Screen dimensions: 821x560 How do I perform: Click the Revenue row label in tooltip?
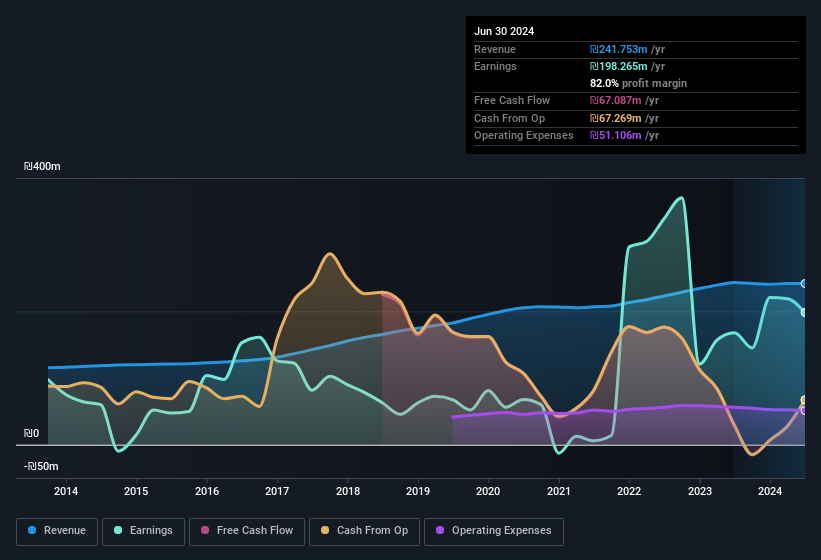(x=495, y=49)
